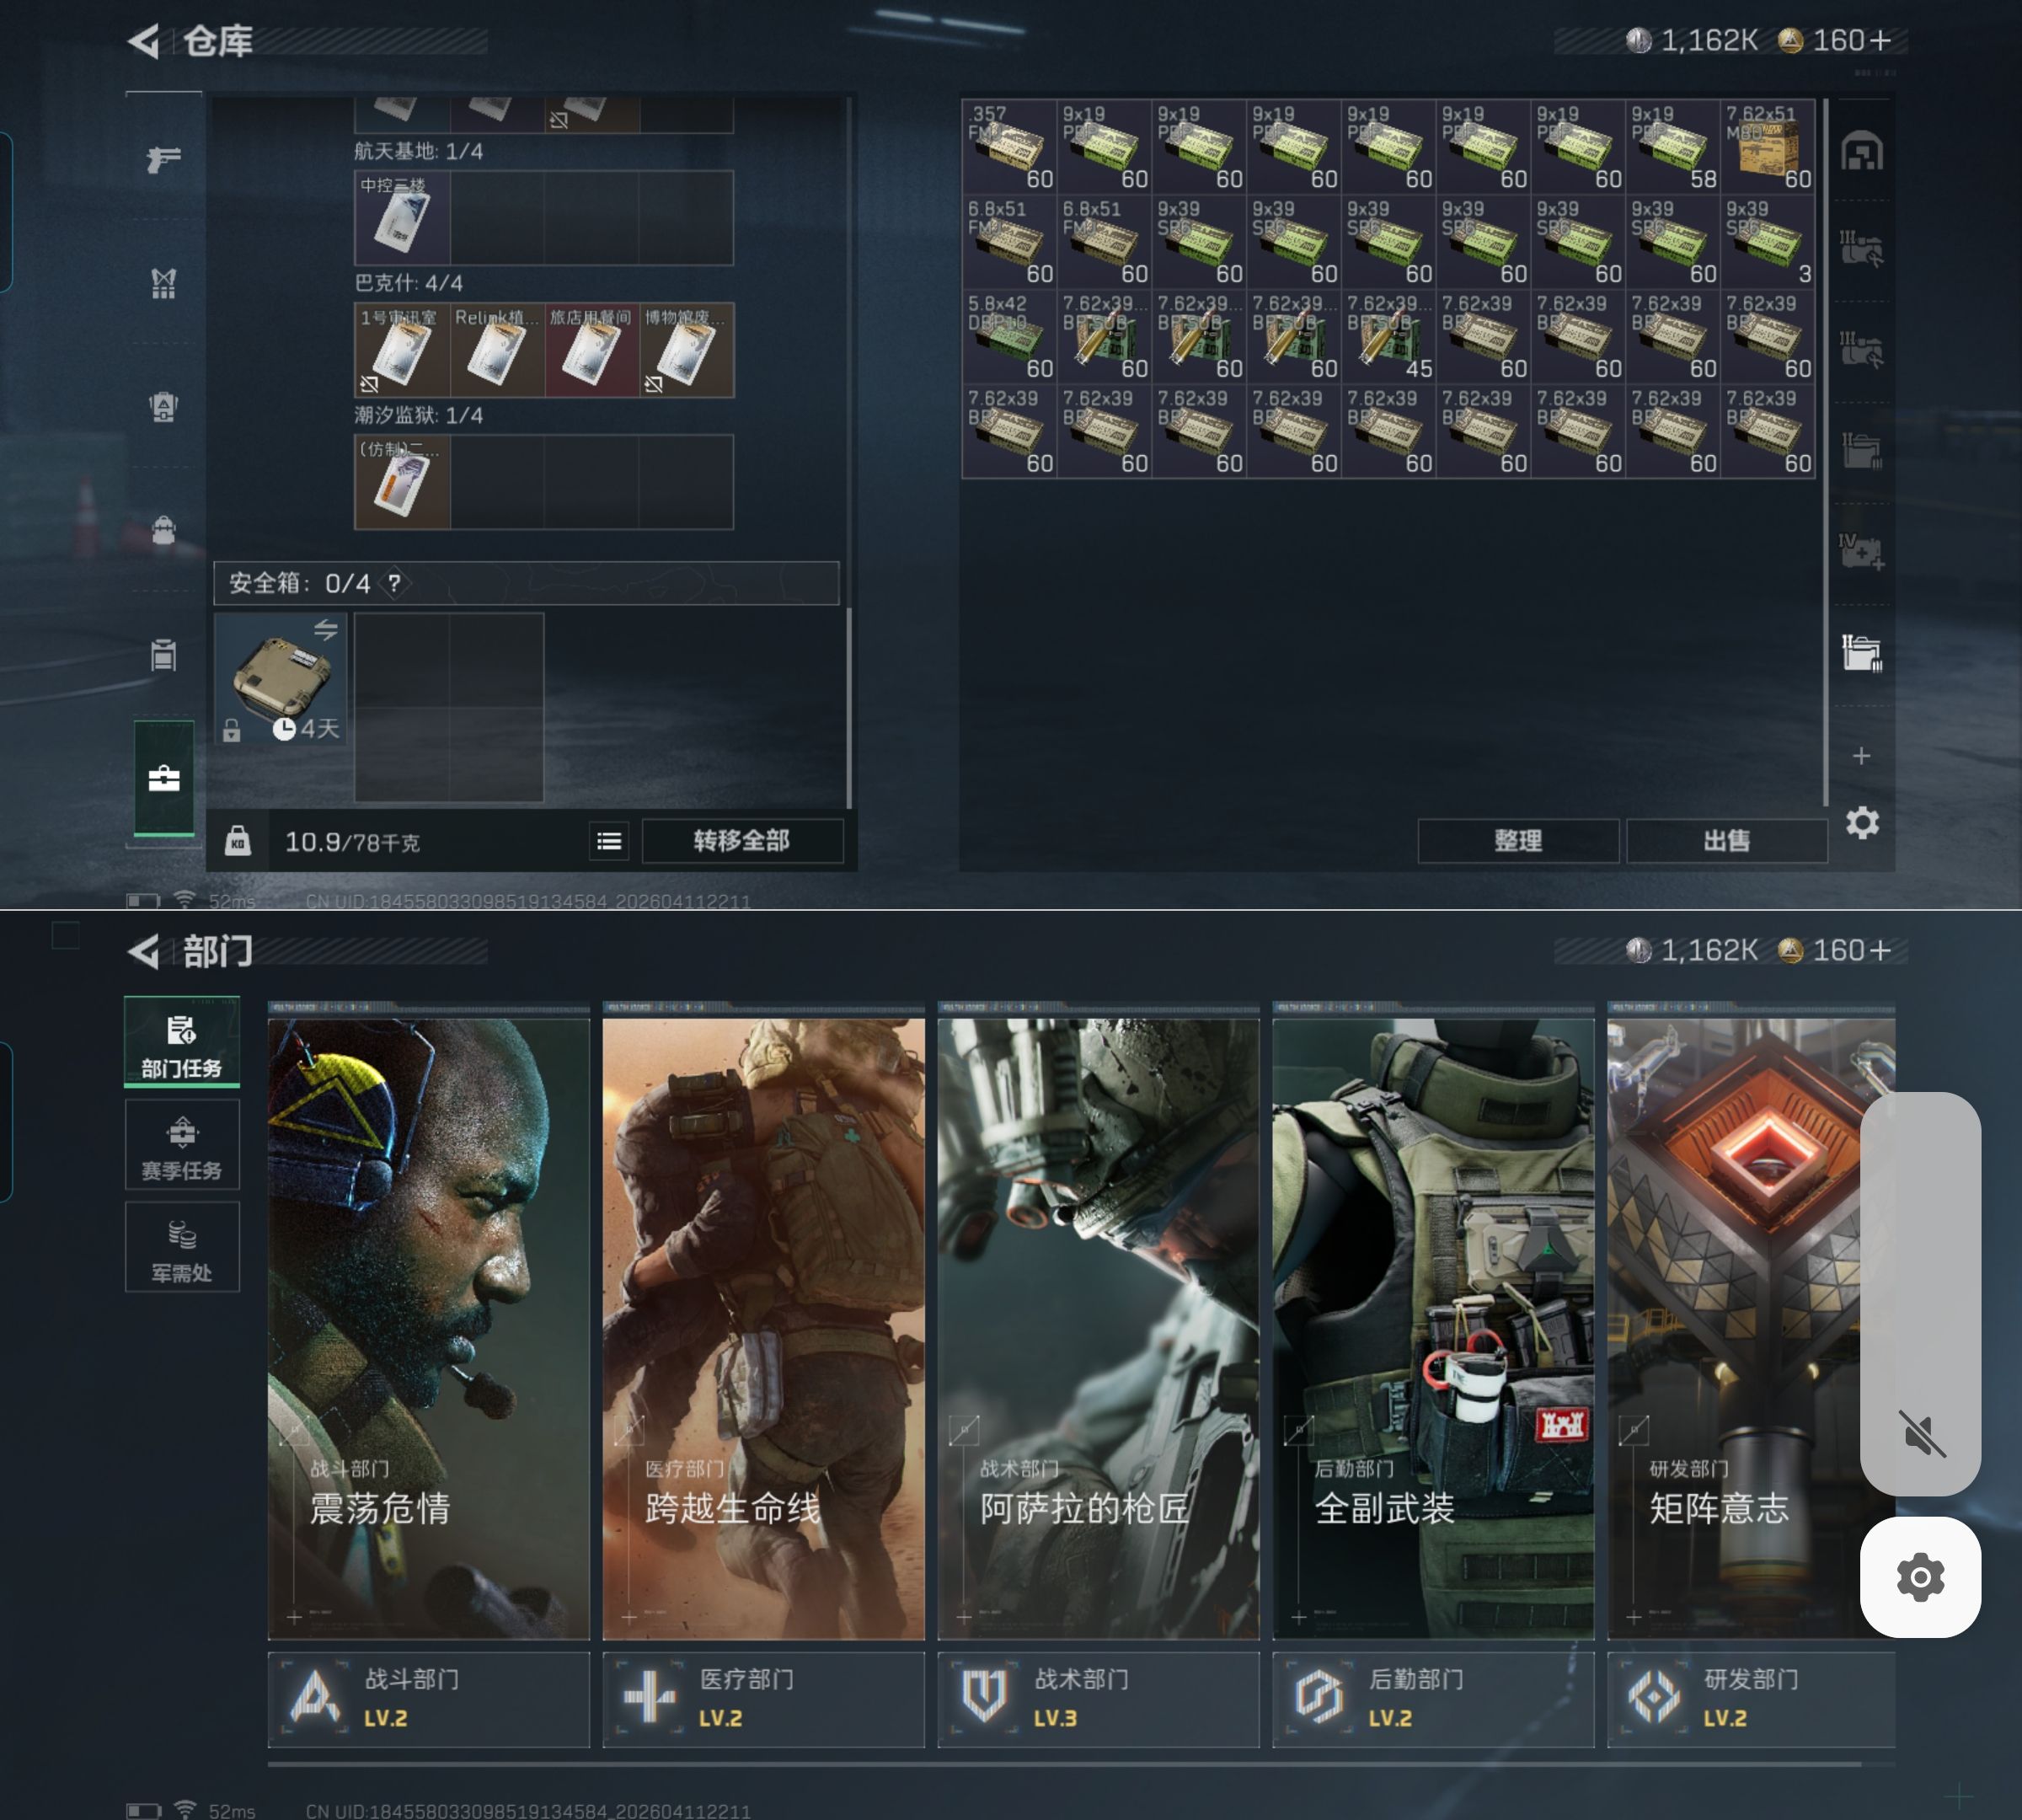Select the pistol weapons category icon
This screenshot has height=1820, width=2022.
coord(163,159)
